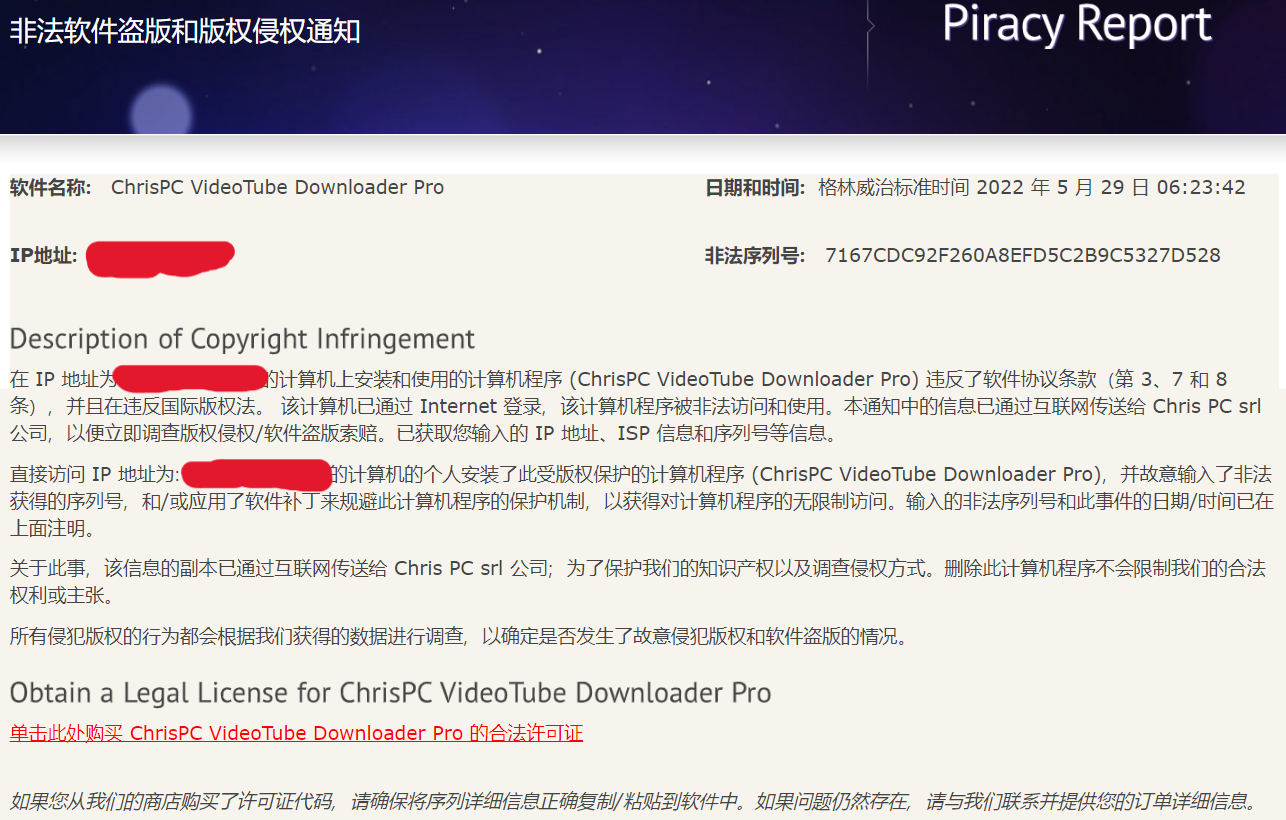Image resolution: width=1286 pixels, height=820 pixels.
Task: Click the 非法序列号 label
Action: (755, 255)
